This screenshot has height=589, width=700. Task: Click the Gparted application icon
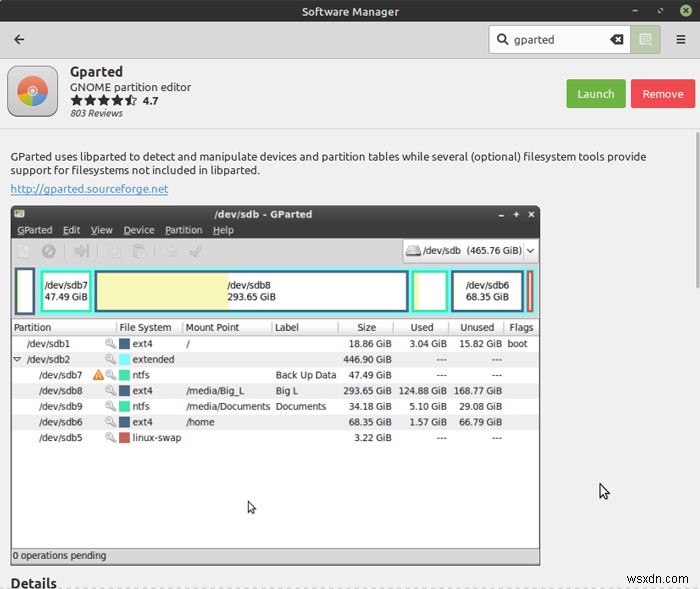pos(32,91)
